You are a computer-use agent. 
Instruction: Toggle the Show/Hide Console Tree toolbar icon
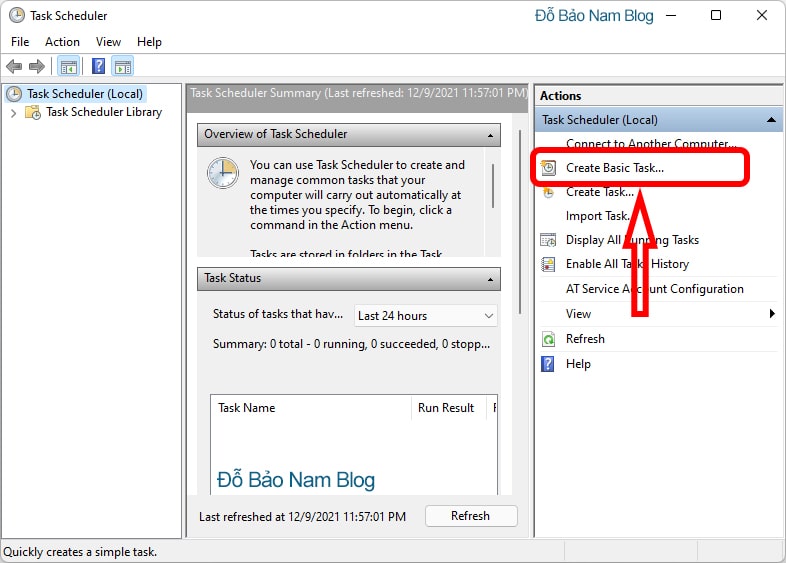(x=69, y=66)
